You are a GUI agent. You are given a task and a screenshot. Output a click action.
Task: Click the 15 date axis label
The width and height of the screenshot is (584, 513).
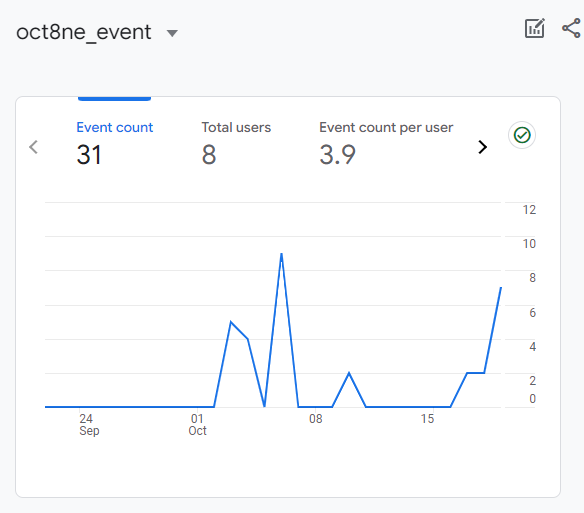point(427,419)
